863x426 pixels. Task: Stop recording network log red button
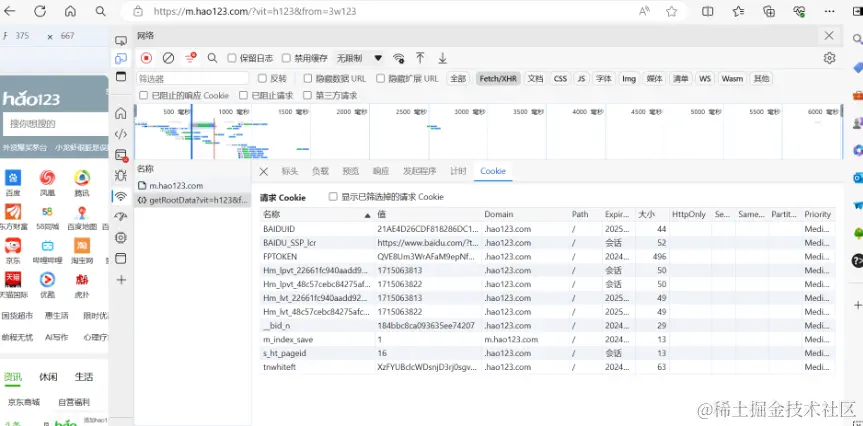point(146,58)
